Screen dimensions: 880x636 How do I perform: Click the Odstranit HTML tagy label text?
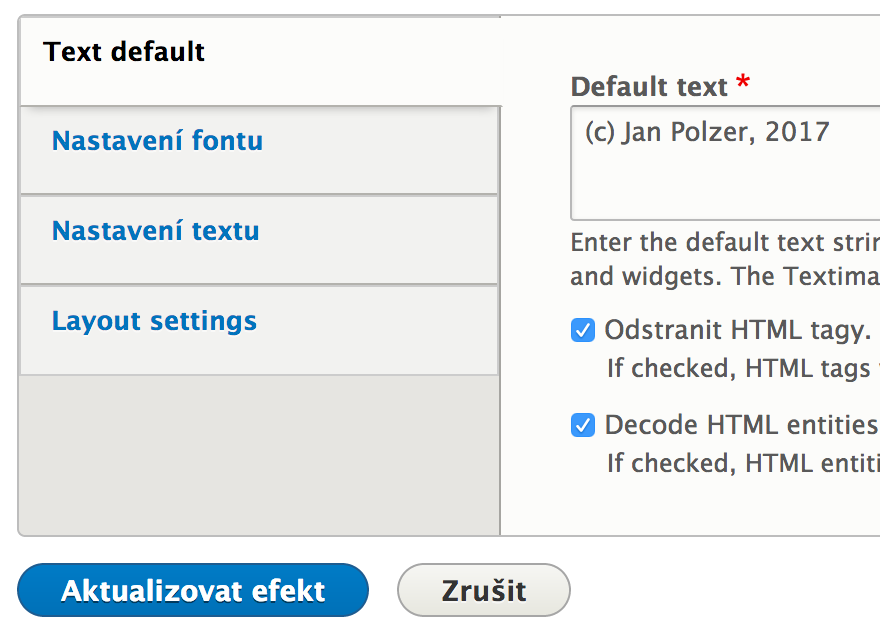tap(737, 330)
